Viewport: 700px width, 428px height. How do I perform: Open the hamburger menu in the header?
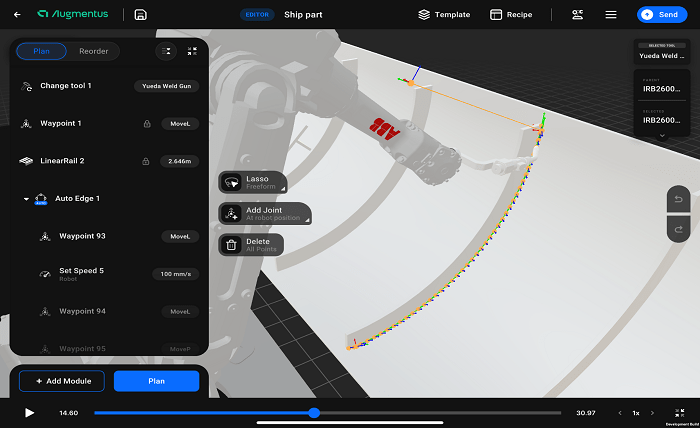(x=610, y=15)
